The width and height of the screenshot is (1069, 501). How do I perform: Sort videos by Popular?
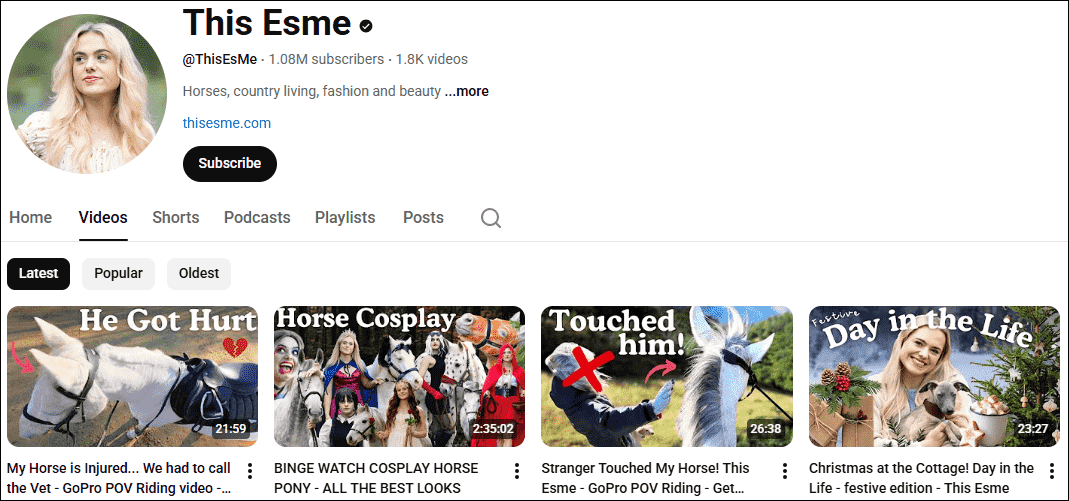pyautogui.click(x=119, y=273)
